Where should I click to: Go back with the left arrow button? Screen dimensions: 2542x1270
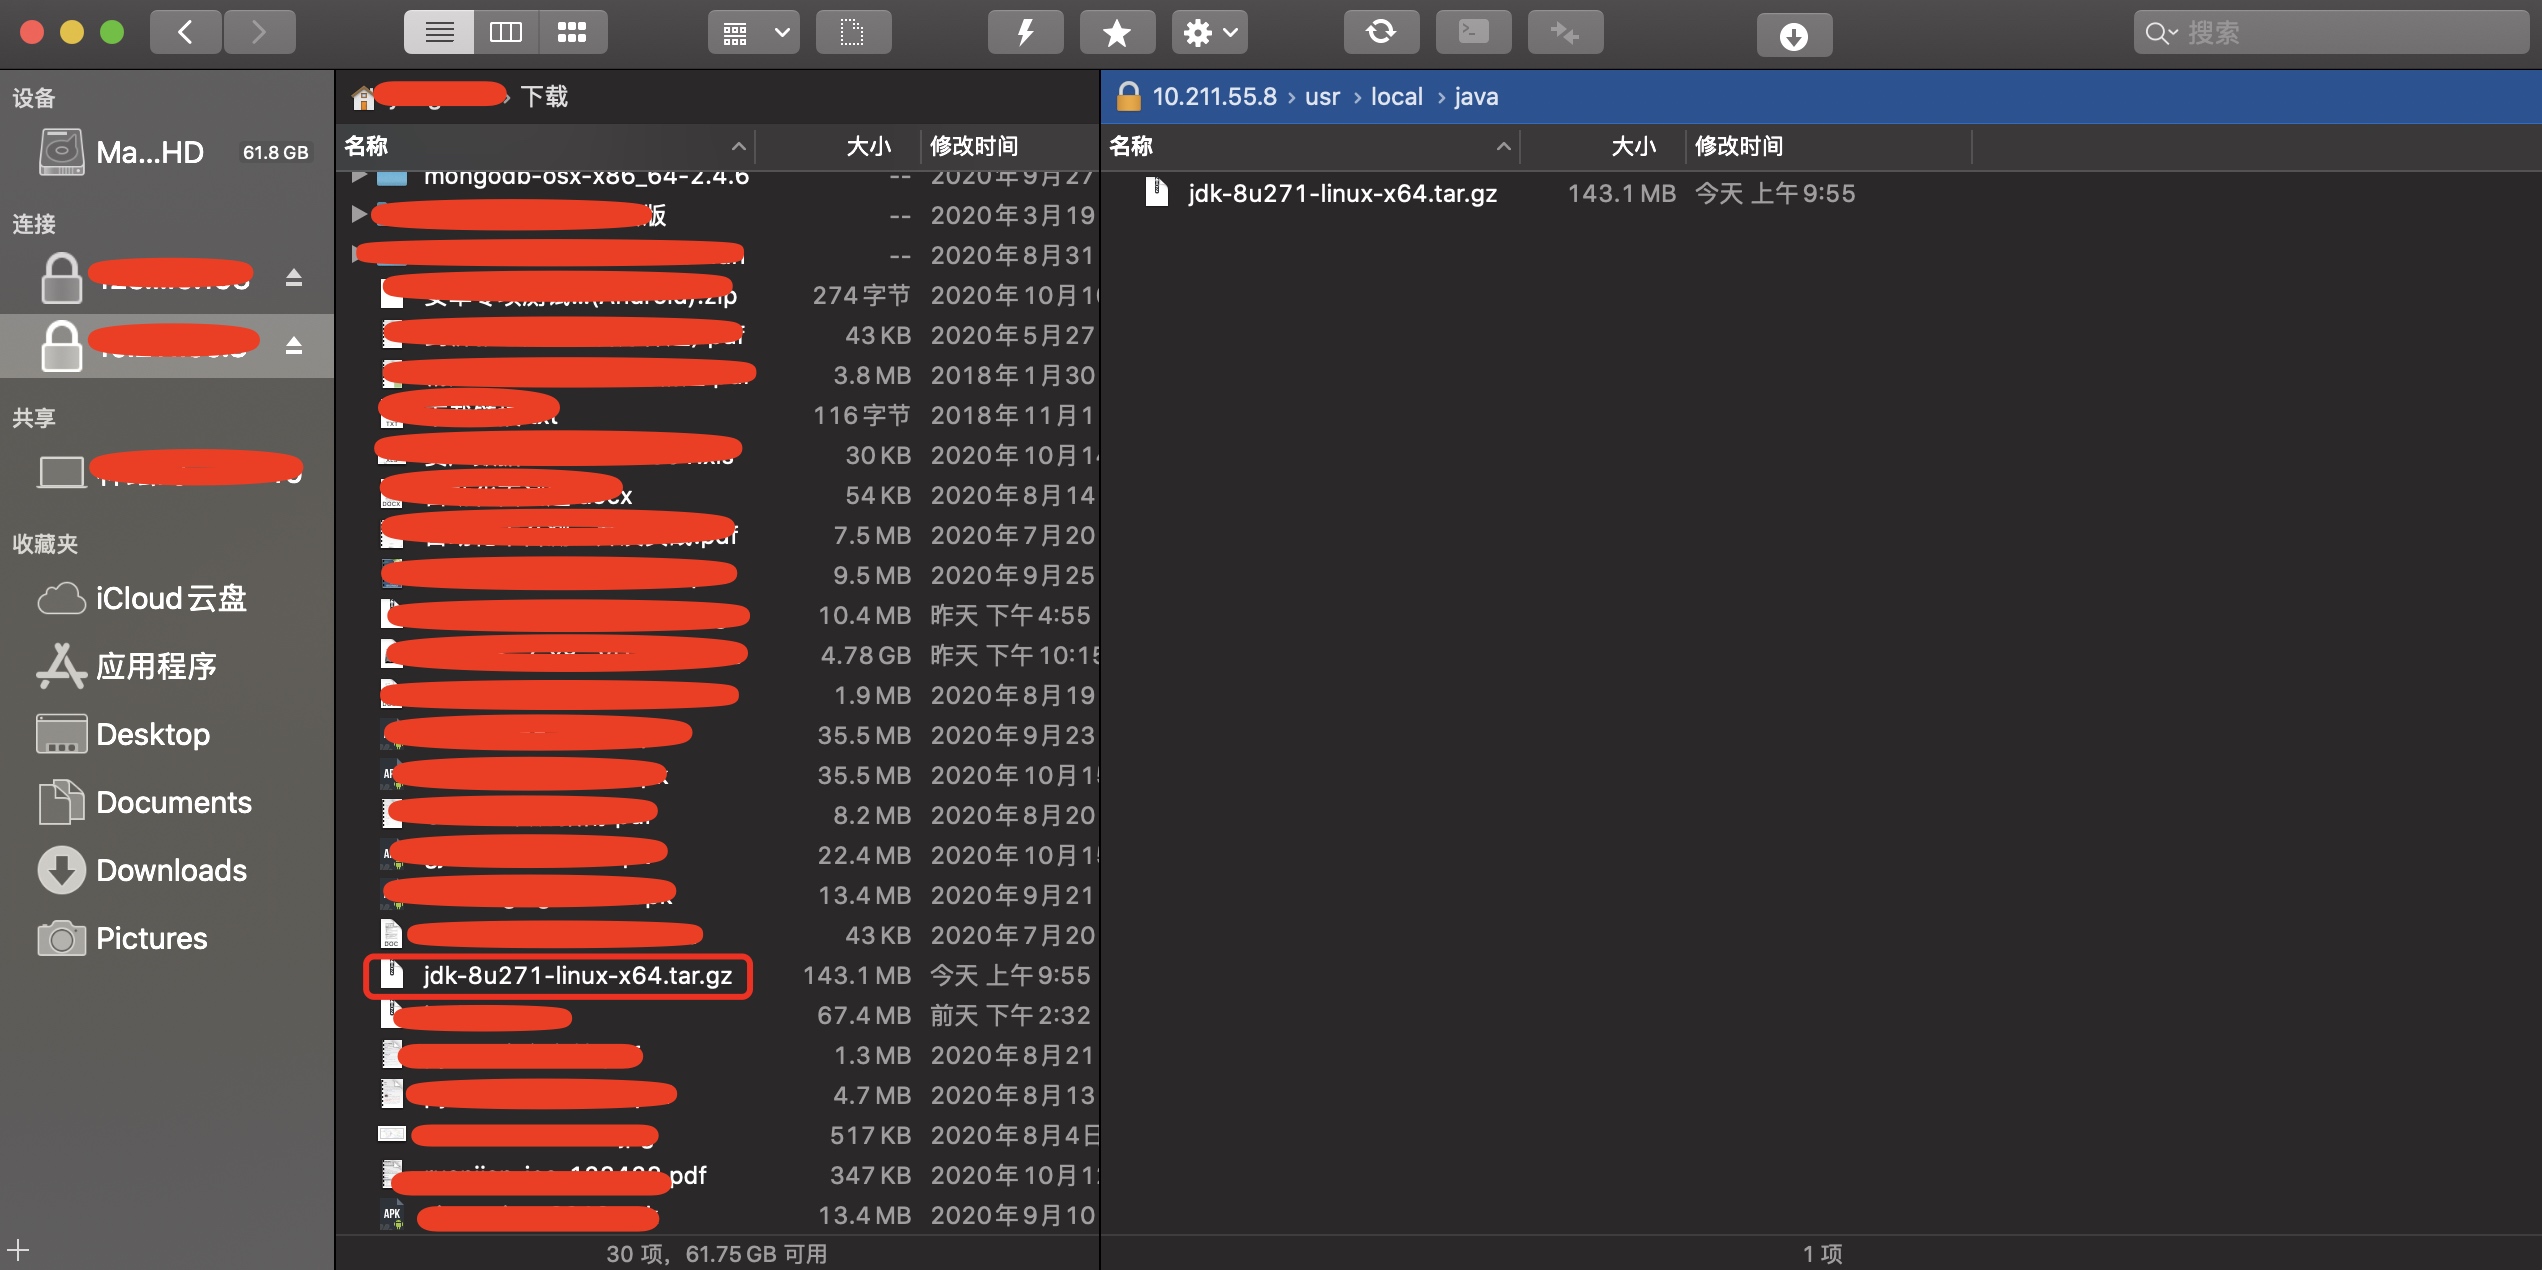[186, 33]
